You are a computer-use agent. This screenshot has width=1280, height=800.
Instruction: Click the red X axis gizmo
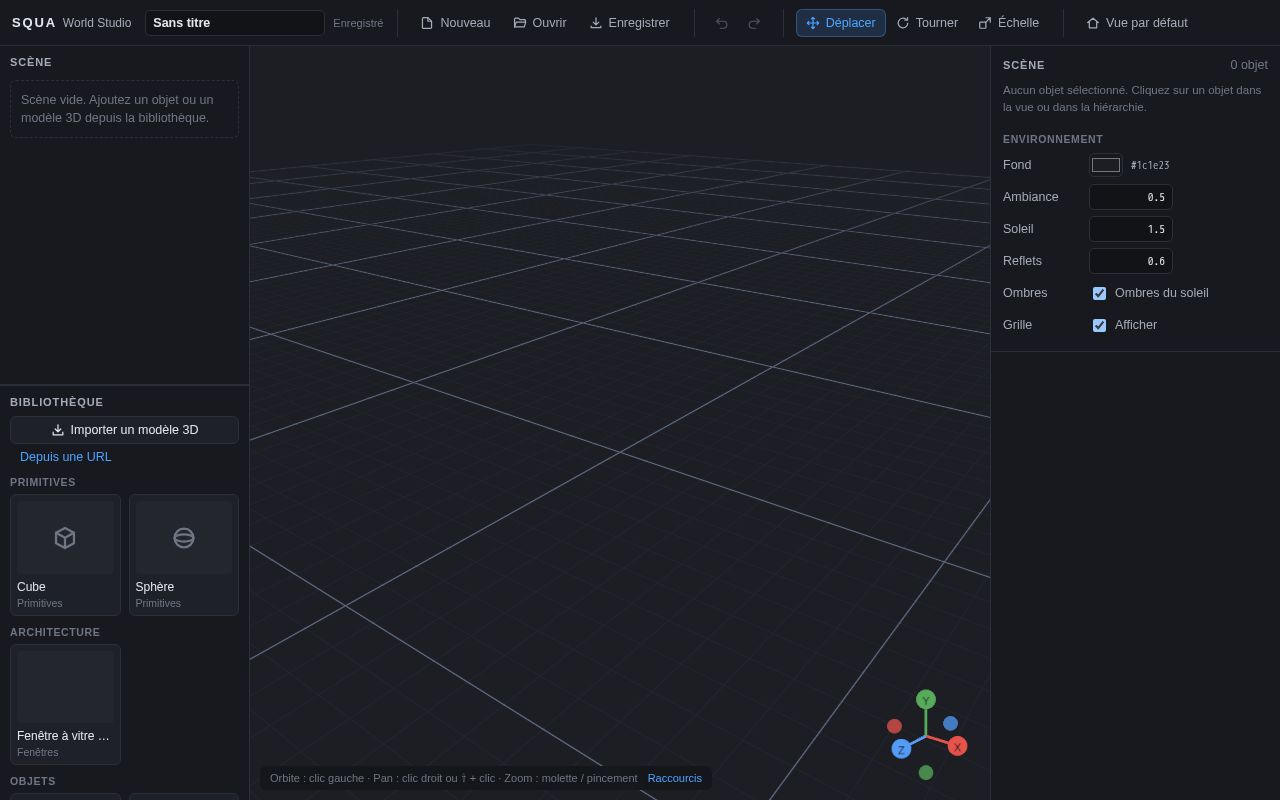pyautogui.click(x=957, y=746)
